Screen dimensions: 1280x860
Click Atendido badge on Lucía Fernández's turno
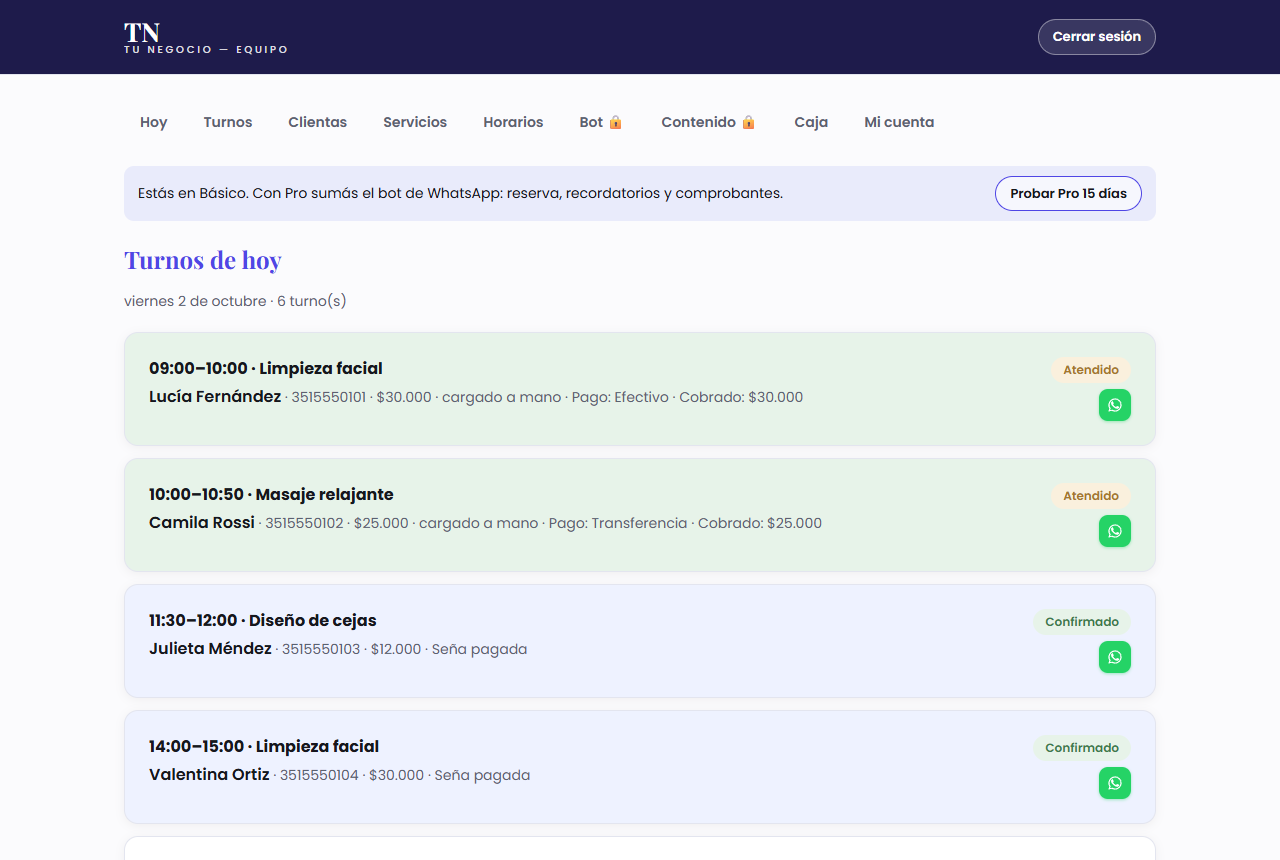click(1091, 370)
